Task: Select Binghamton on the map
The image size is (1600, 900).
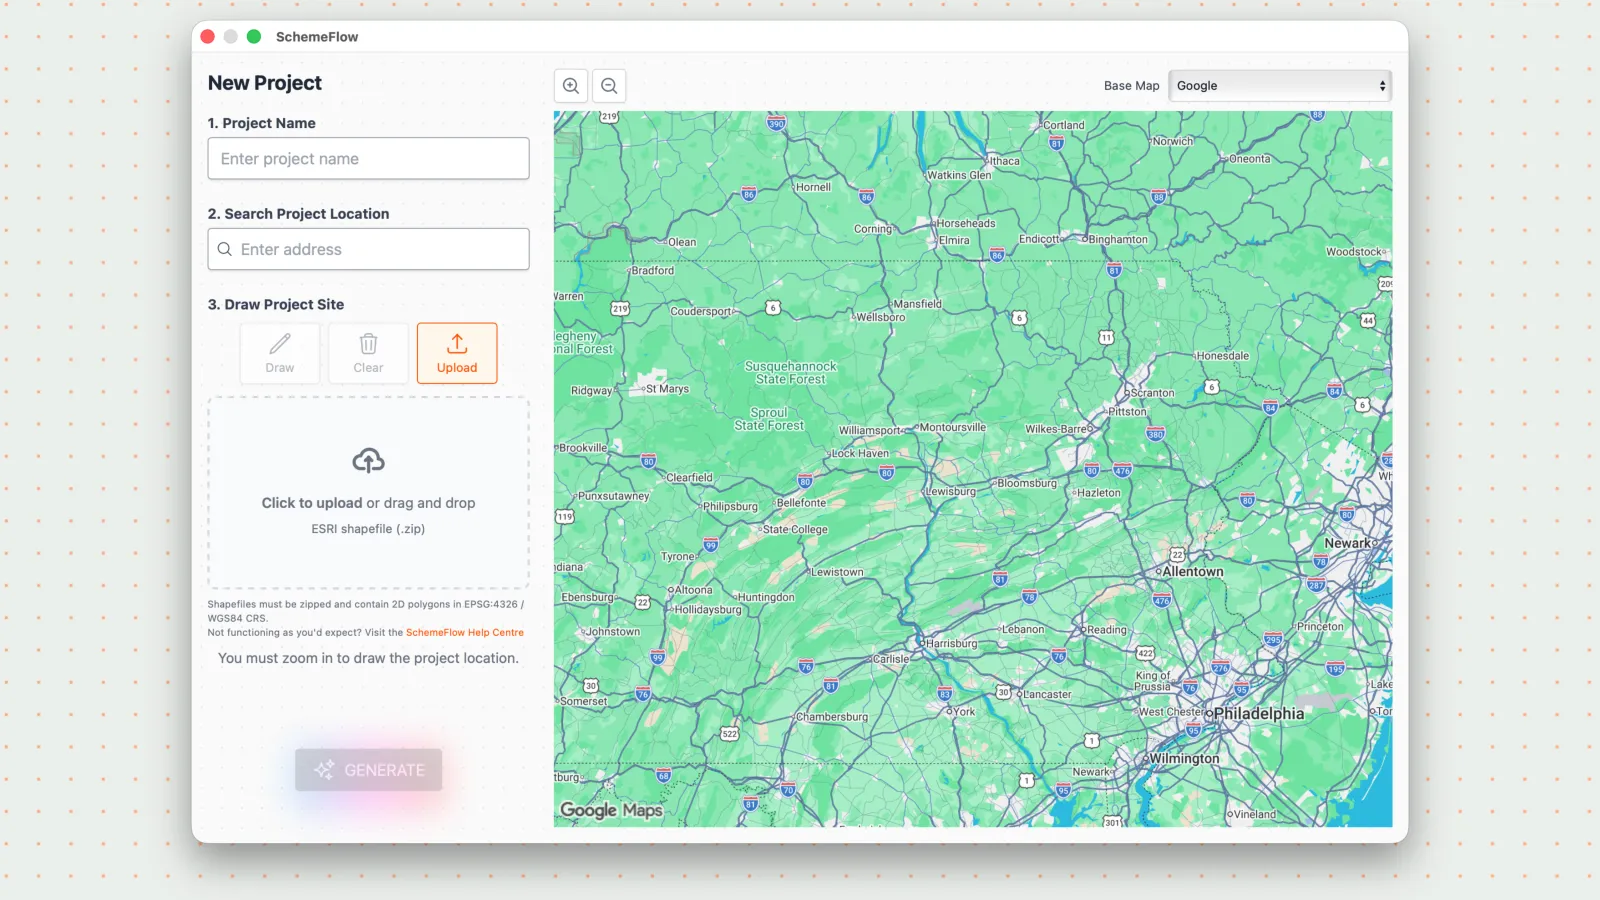Action: pos(1118,240)
